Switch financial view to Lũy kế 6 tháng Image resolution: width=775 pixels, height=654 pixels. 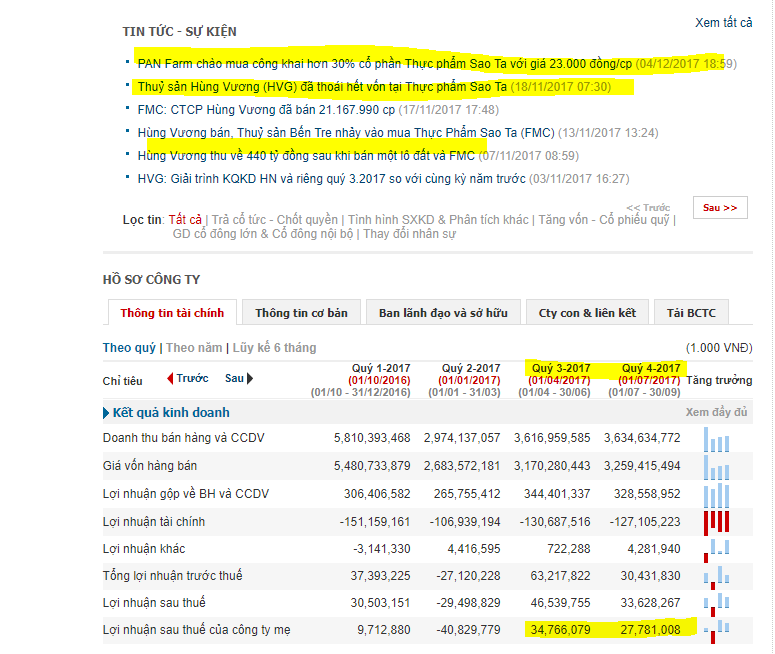pos(274,348)
